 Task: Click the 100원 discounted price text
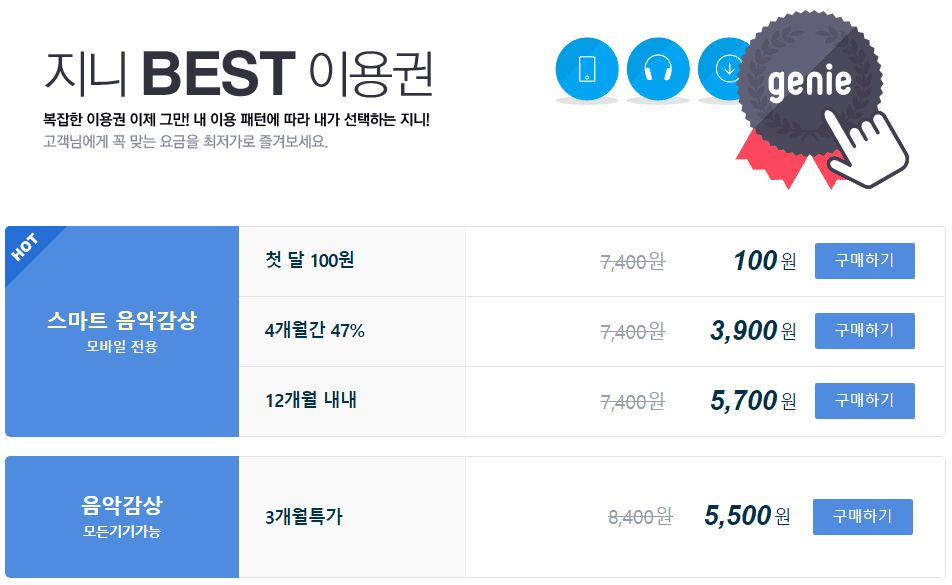coord(764,261)
